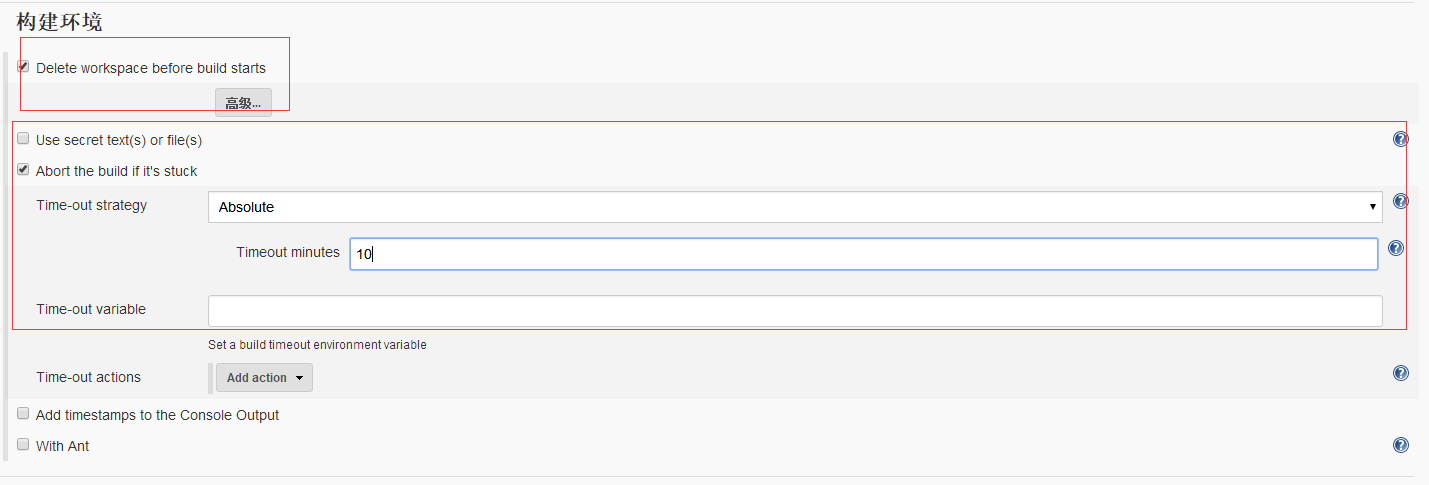This screenshot has width=1429, height=485.
Task: Open help for Time-out actions row
Action: tap(1400, 373)
